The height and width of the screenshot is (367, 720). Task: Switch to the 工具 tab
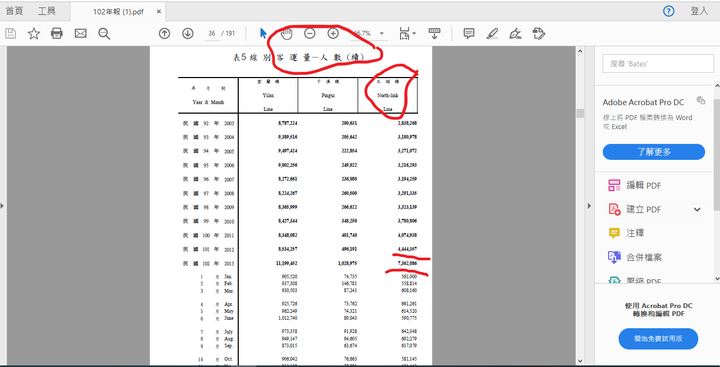[46, 11]
